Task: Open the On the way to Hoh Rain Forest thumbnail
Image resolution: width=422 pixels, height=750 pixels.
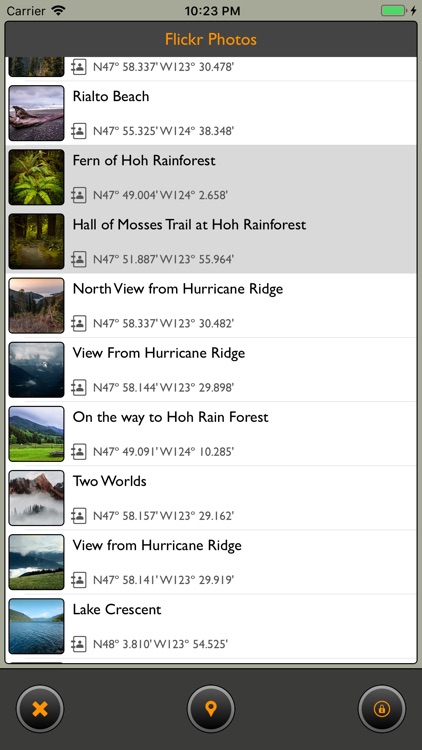Action: 36,434
